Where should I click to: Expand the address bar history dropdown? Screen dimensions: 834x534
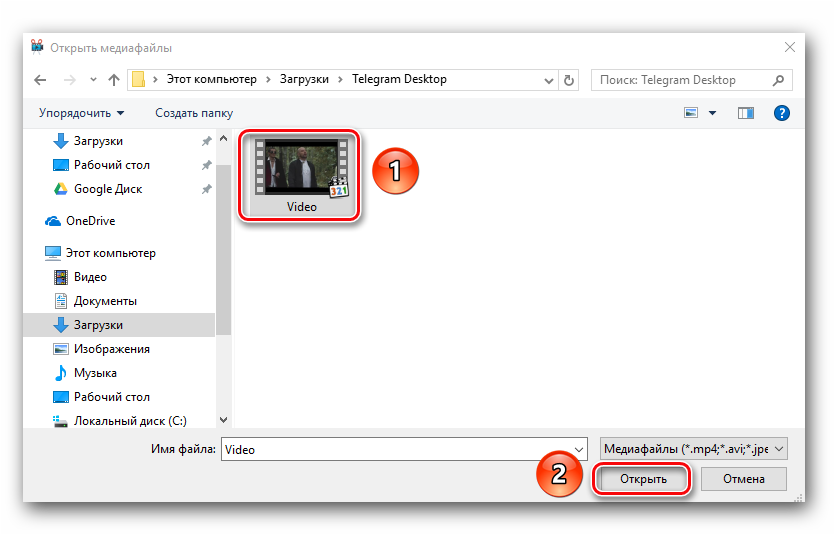[549, 80]
